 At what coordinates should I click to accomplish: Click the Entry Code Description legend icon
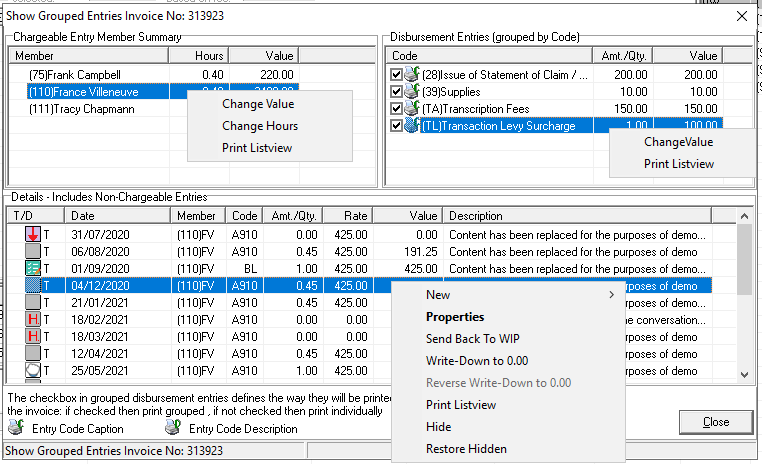[x=173, y=428]
